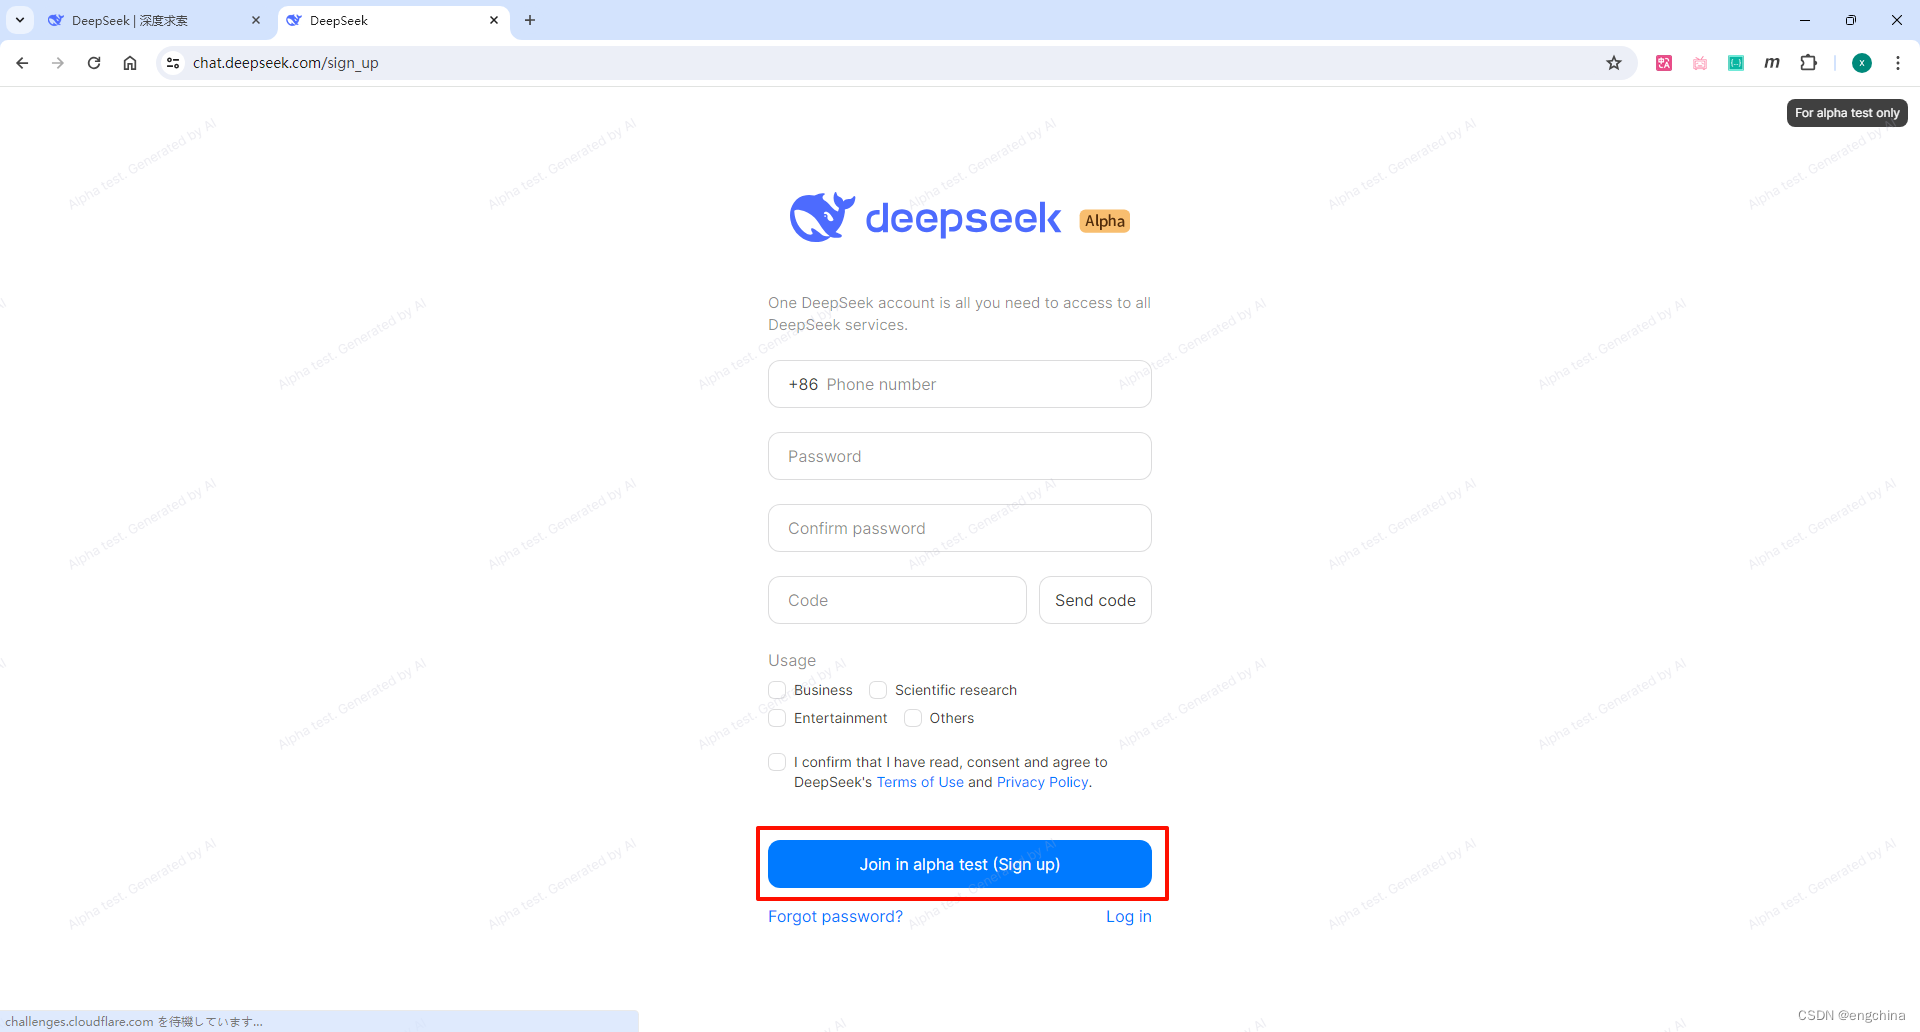Click the site information icon in address bar

point(173,63)
